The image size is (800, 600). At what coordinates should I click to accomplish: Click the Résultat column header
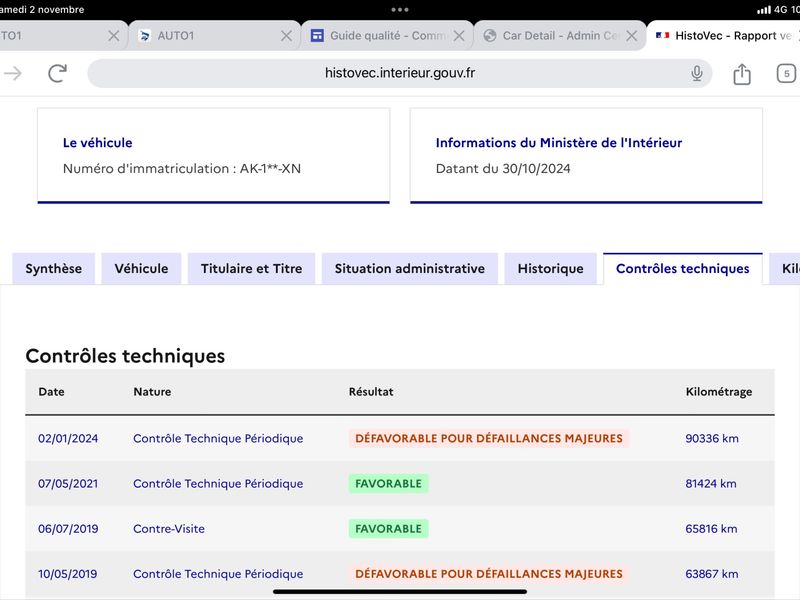pyautogui.click(x=371, y=392)
